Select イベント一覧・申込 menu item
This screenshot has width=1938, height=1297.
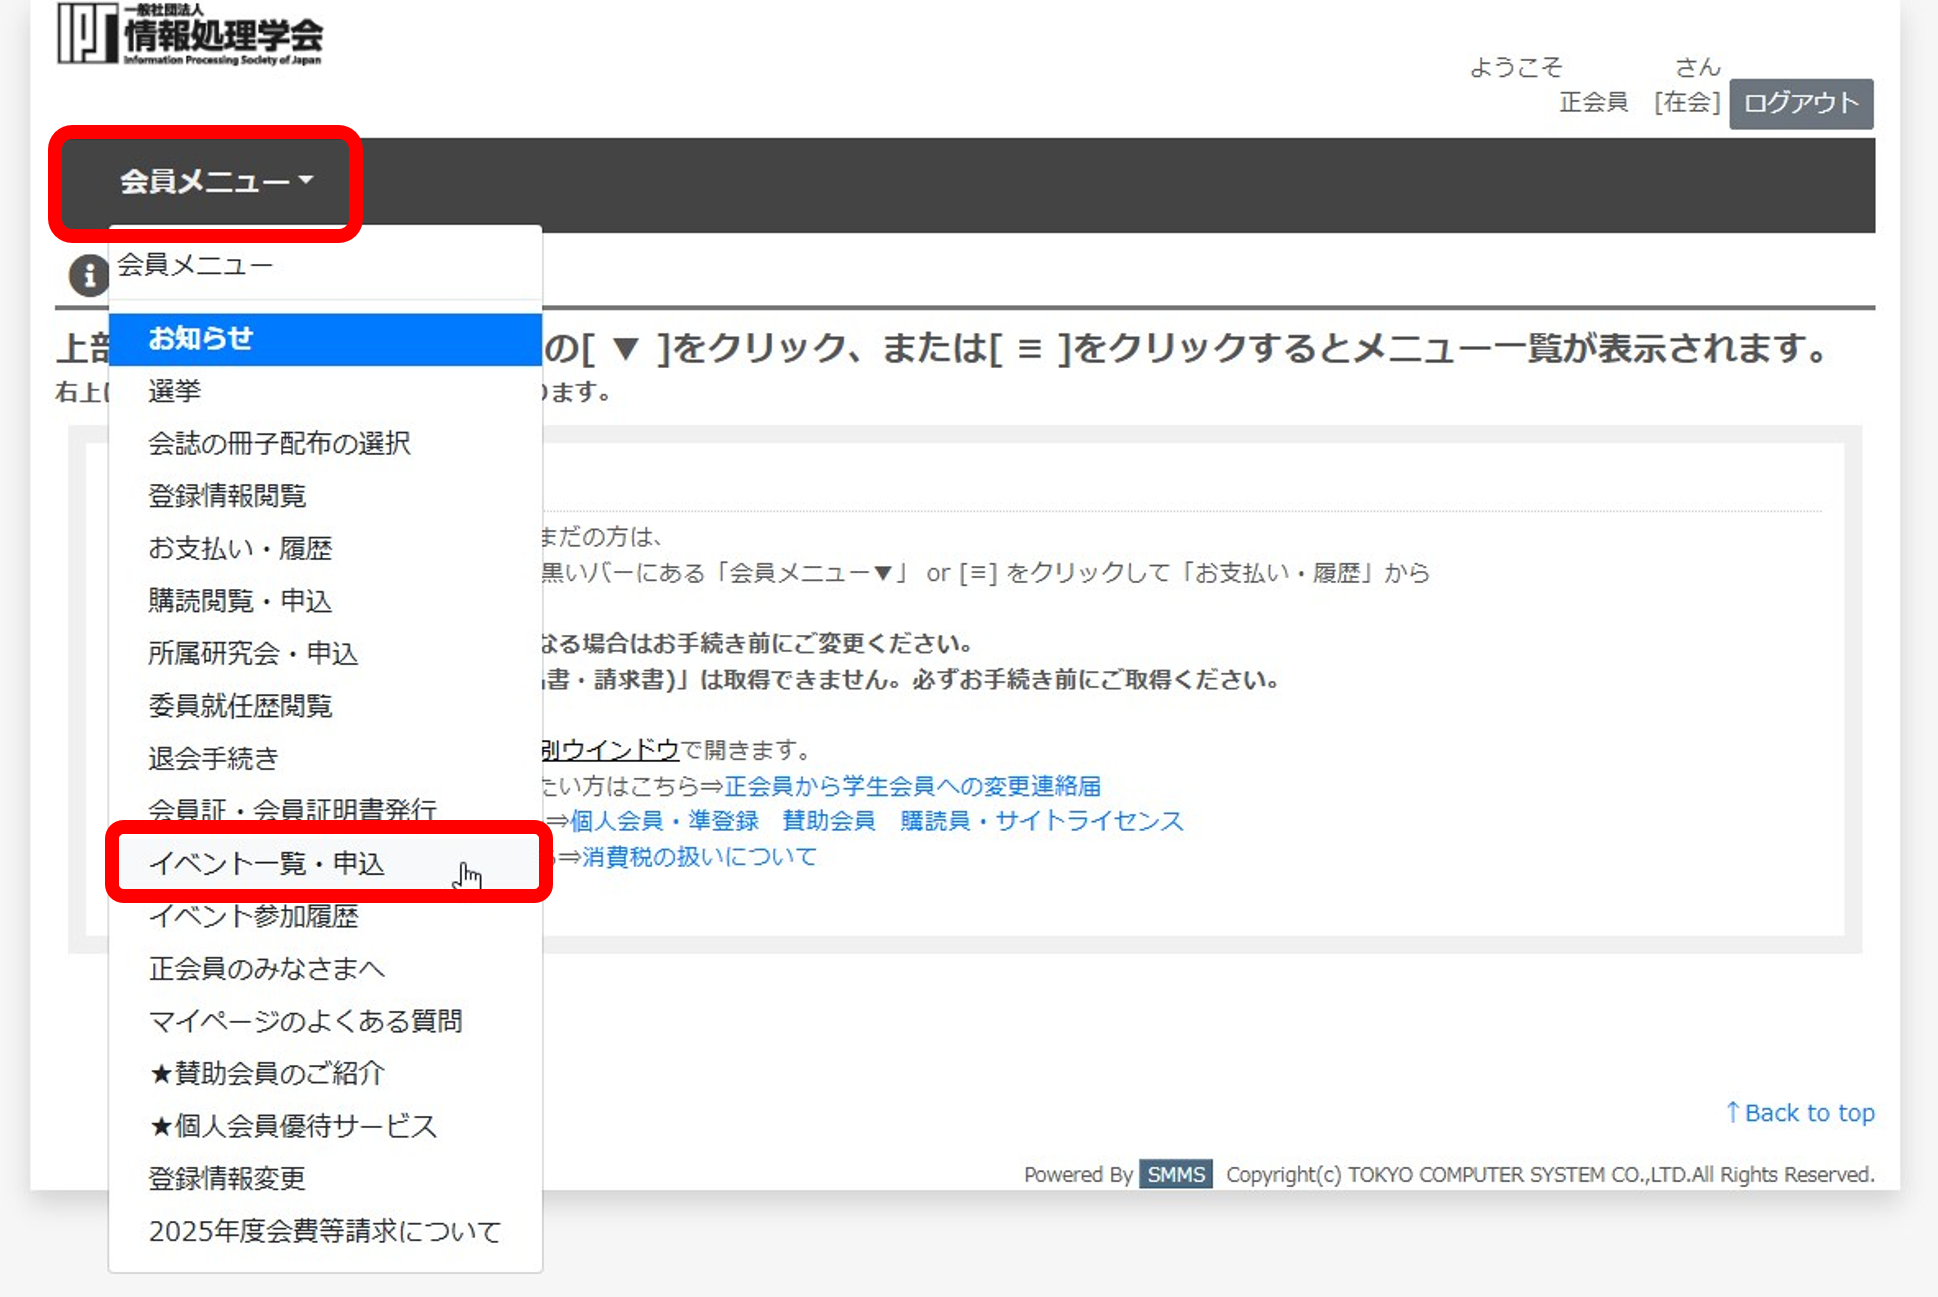pos(266,863)
